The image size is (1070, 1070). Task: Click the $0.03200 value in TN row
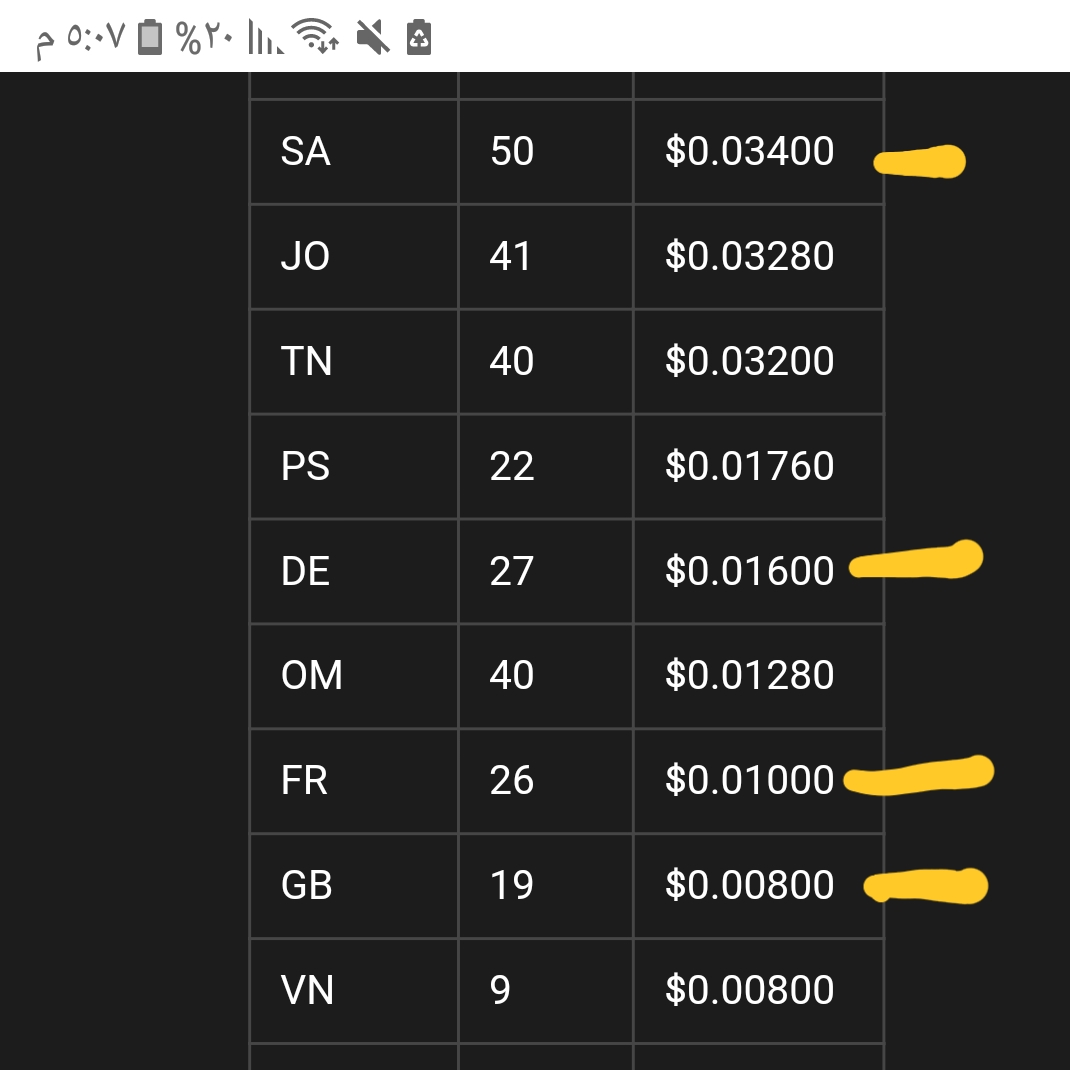749,362
